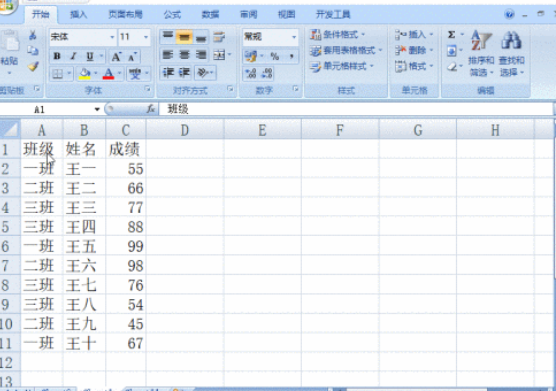The width and height of the screenshot is (556, 391).
Task: Open the 常规 number format dropdown
Action: (294, 37)
